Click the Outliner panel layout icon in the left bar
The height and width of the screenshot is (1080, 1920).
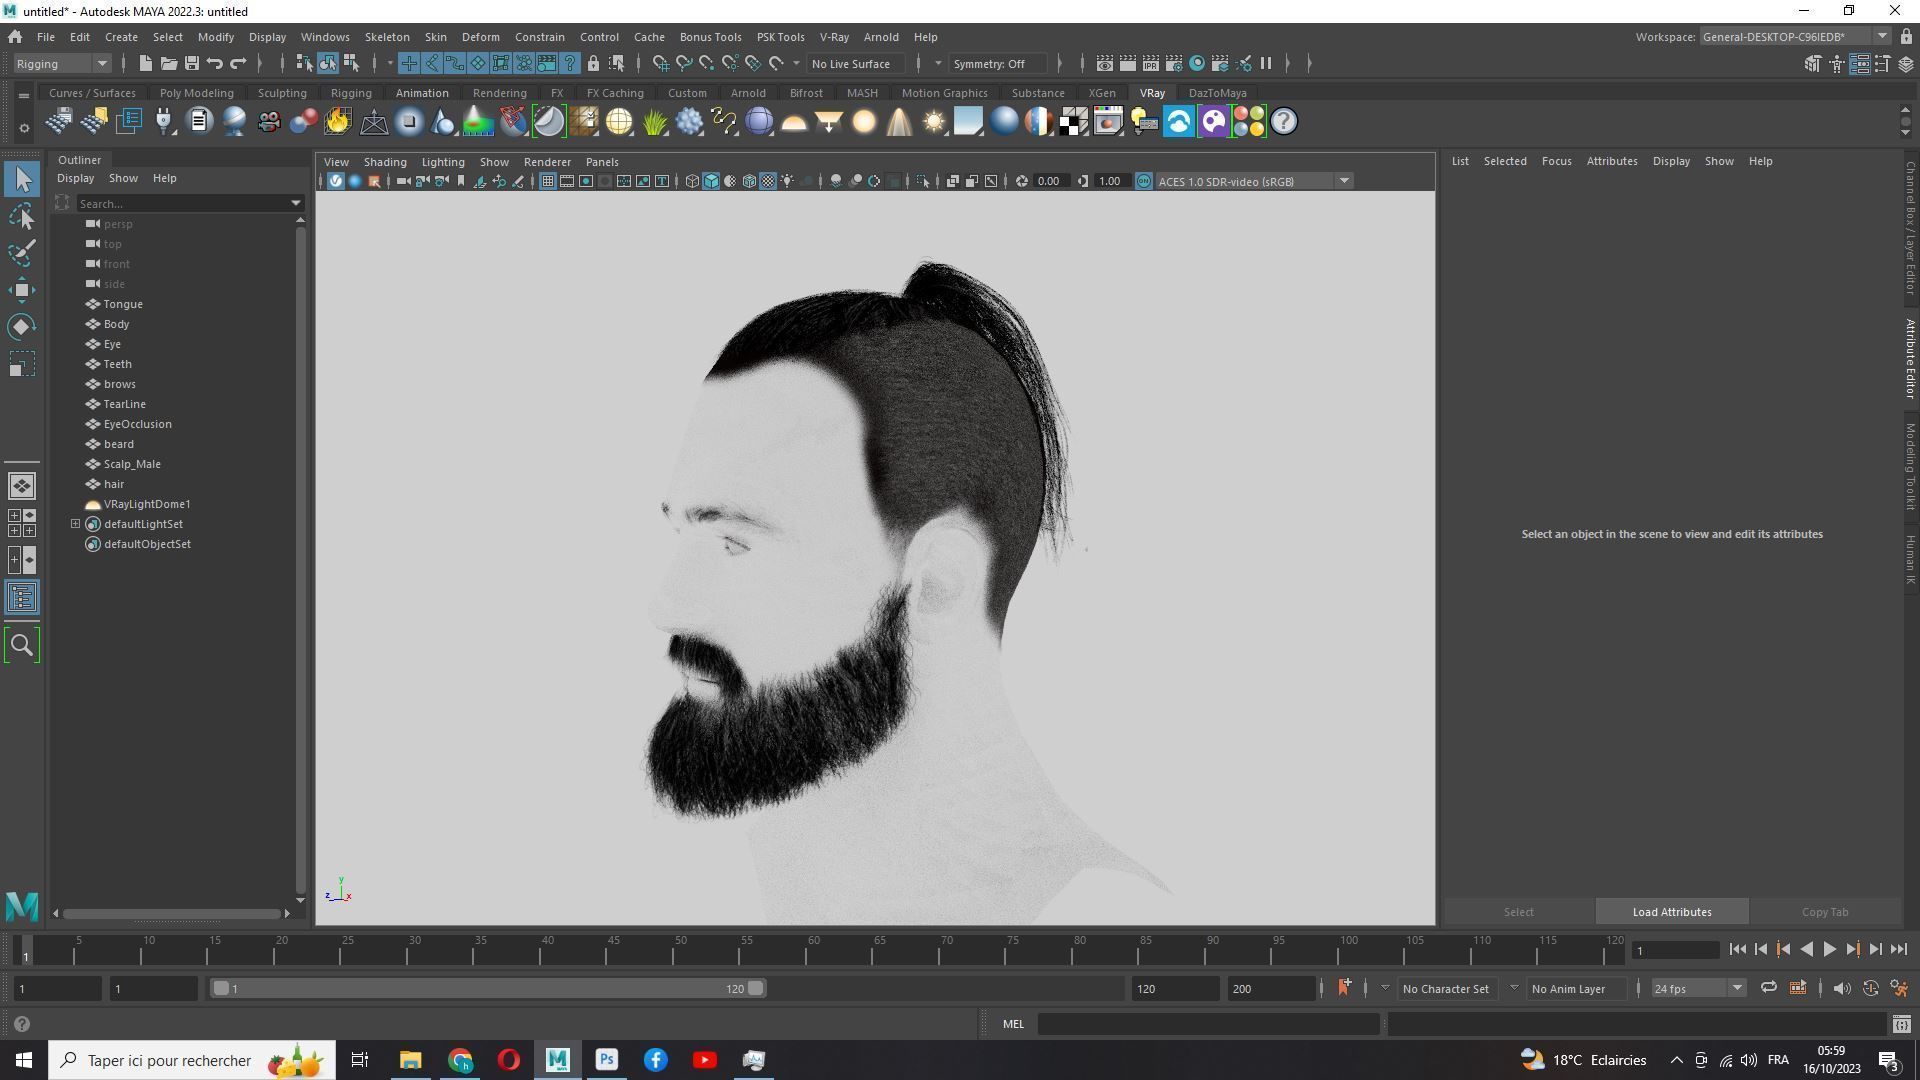pos(22,598)
